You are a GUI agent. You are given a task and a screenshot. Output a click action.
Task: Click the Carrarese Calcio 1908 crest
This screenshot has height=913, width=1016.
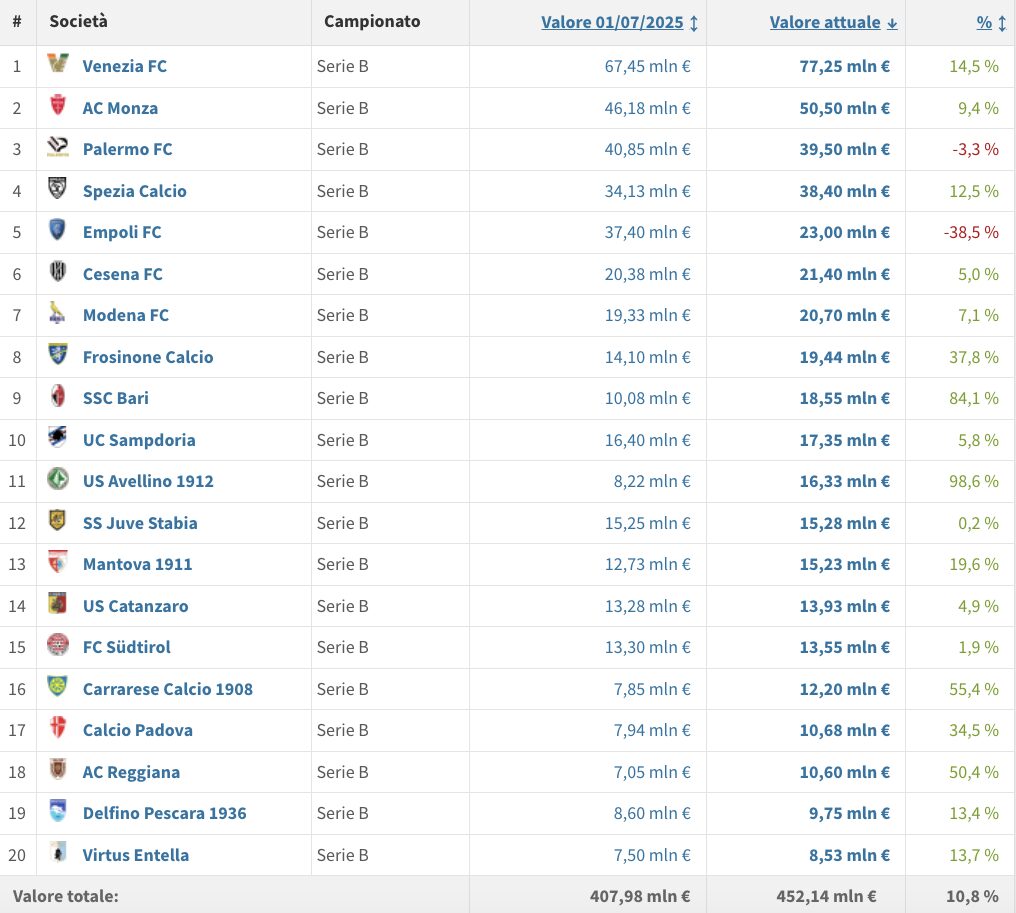(58, 686)
